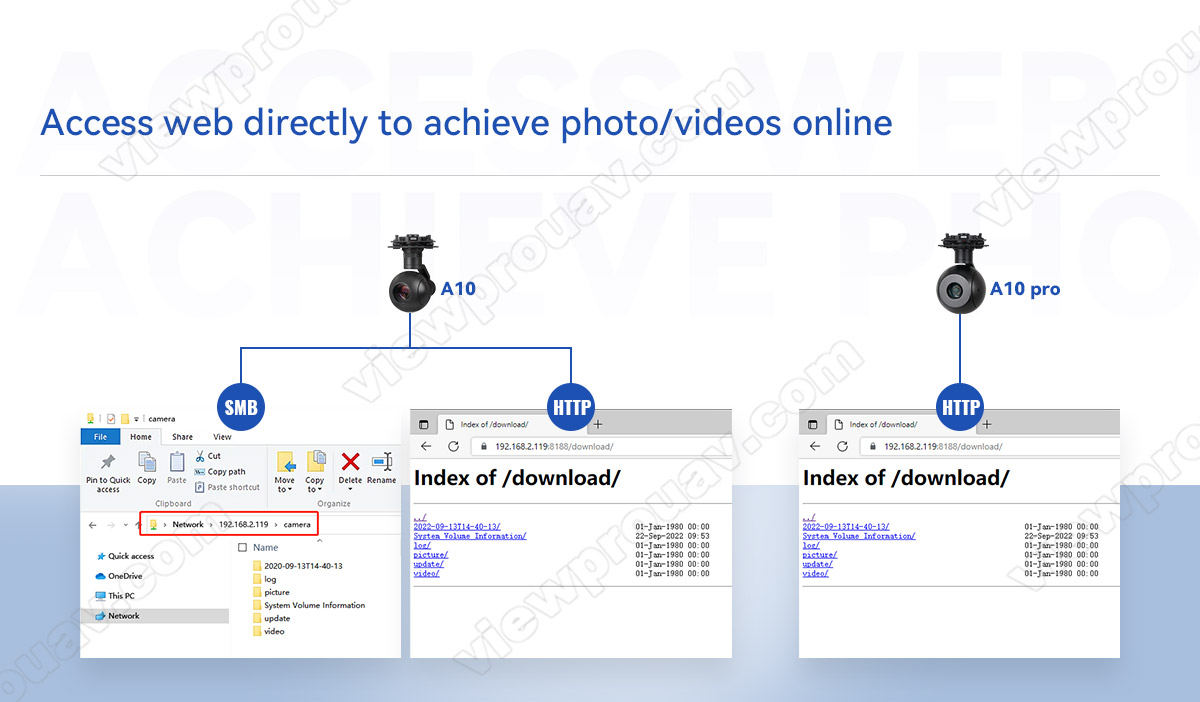Viewport: 1200px width, 702px height.
Task: Switch to the Home ribbon tab
Action: (141, 437)
